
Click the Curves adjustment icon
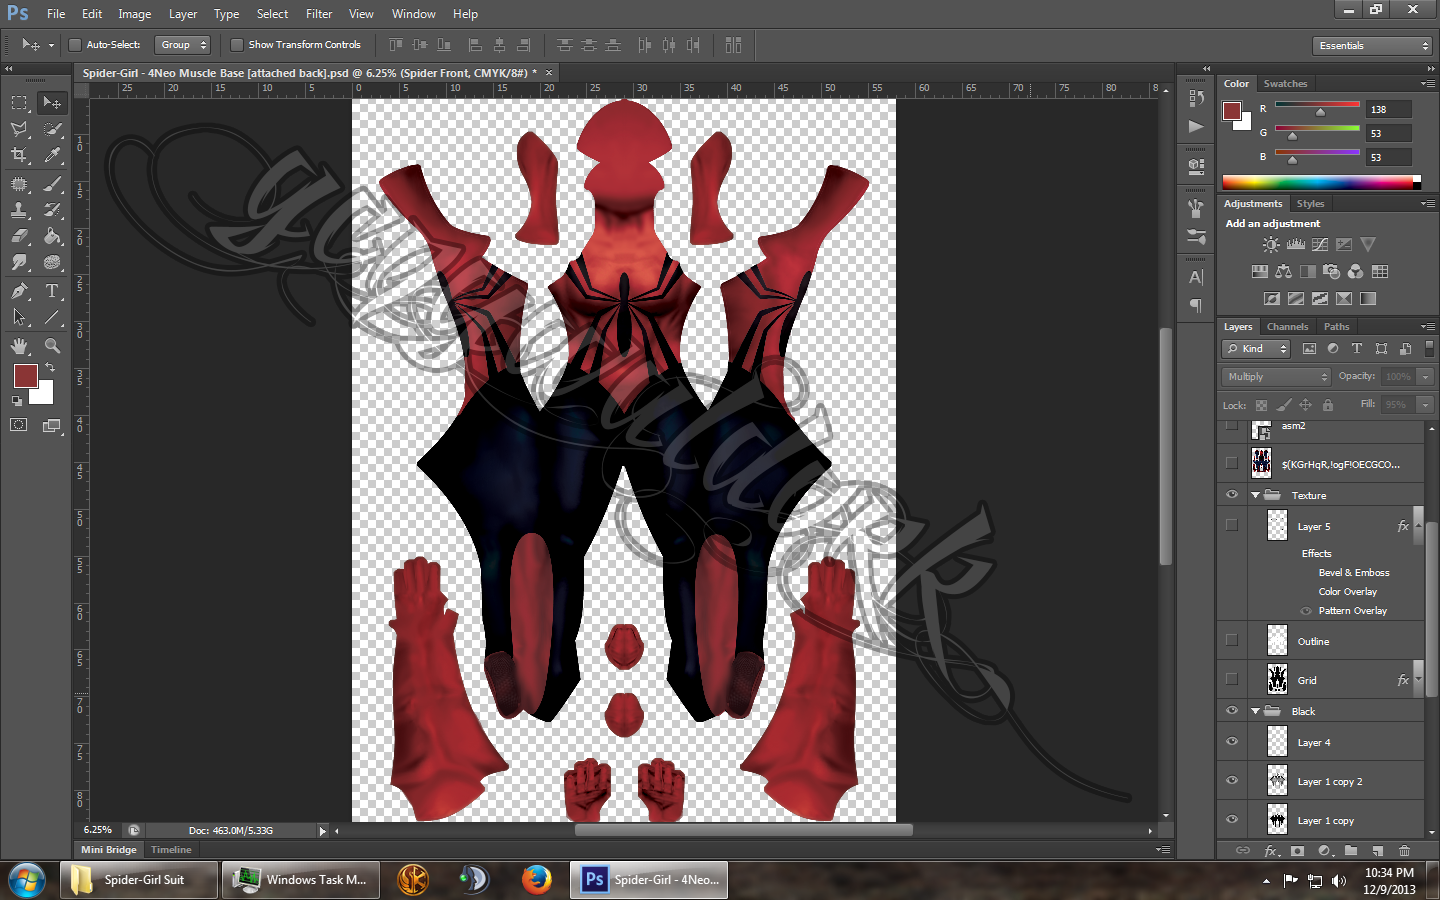1320,244
